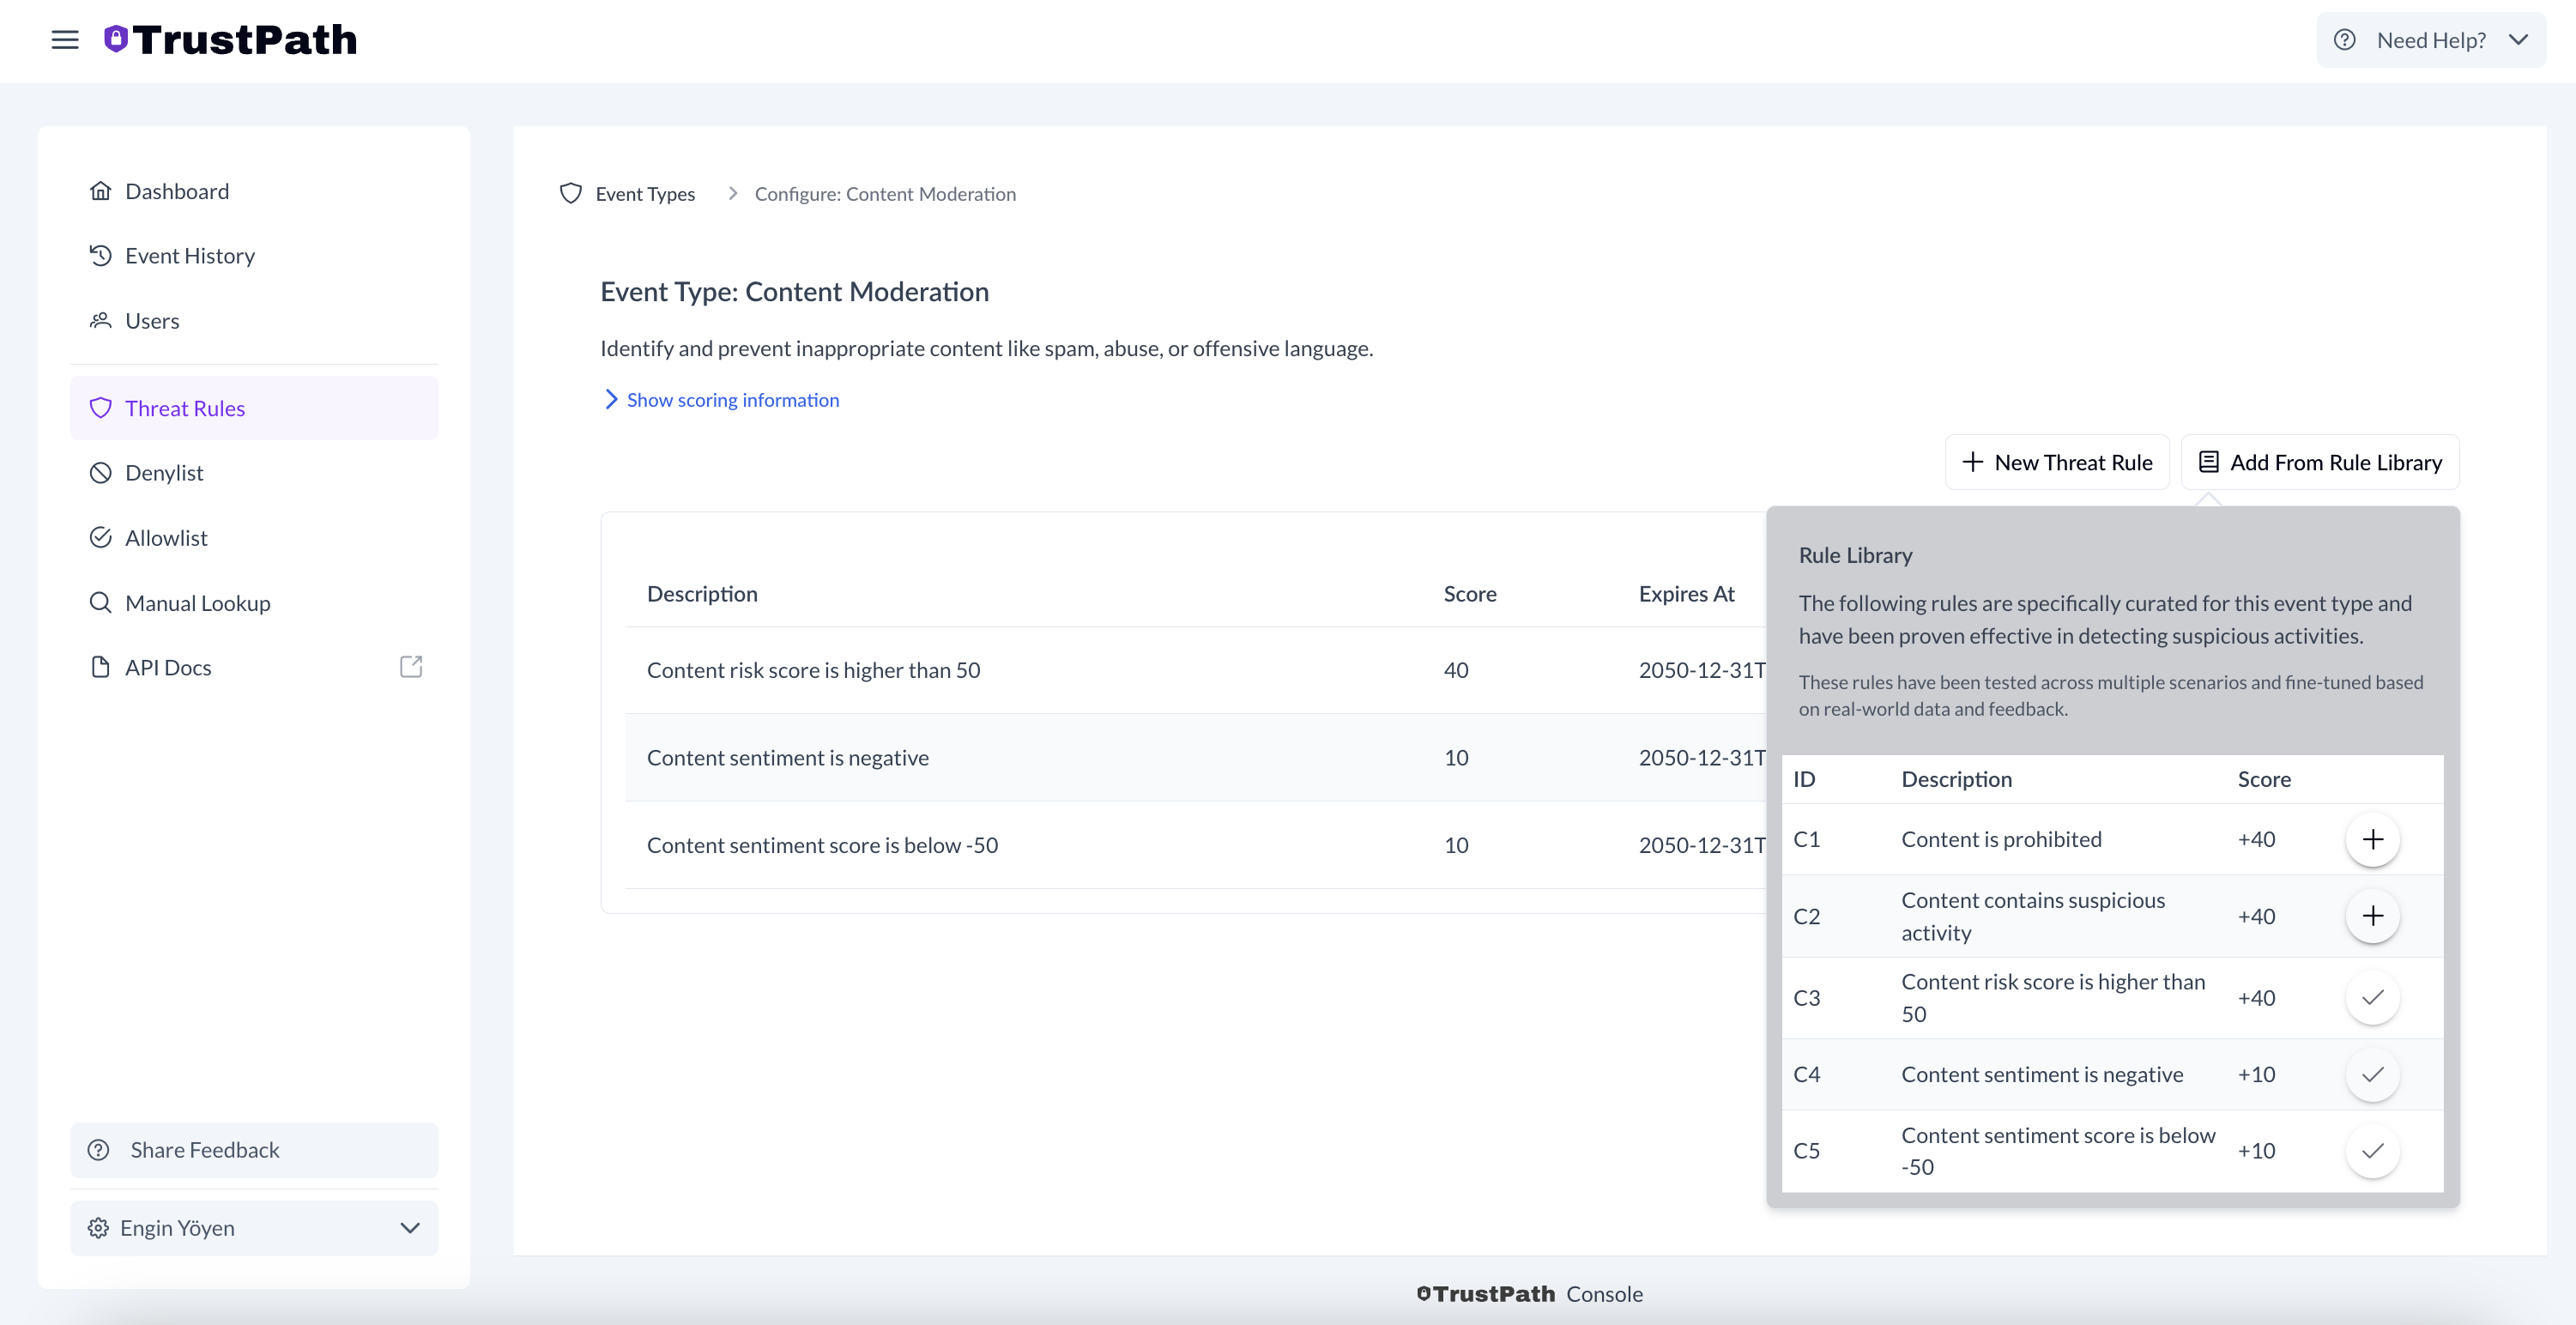This screenshot has height=1325, width=2576.
Task: Expand the Engin Yöyen account chevron
Action: [x=410, y=1228]
